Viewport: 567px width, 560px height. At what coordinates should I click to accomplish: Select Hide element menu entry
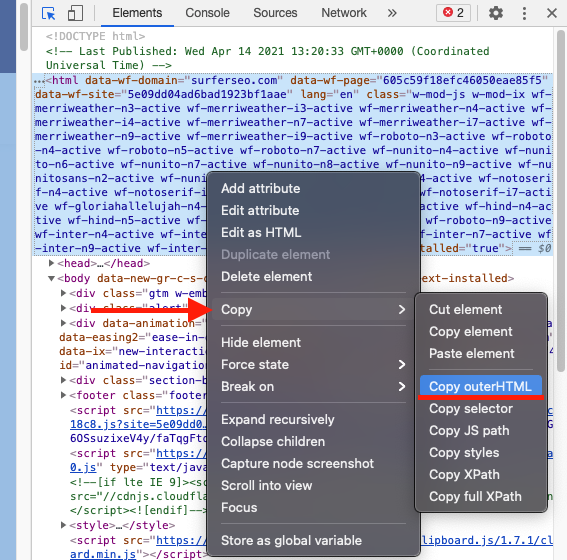pos(314,342)
